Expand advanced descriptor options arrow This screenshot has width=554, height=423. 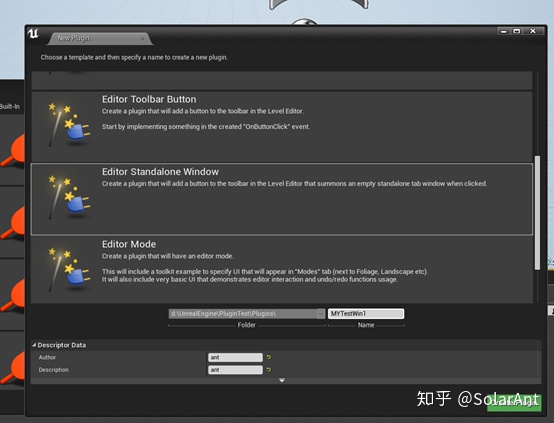[x=282, y=380]
